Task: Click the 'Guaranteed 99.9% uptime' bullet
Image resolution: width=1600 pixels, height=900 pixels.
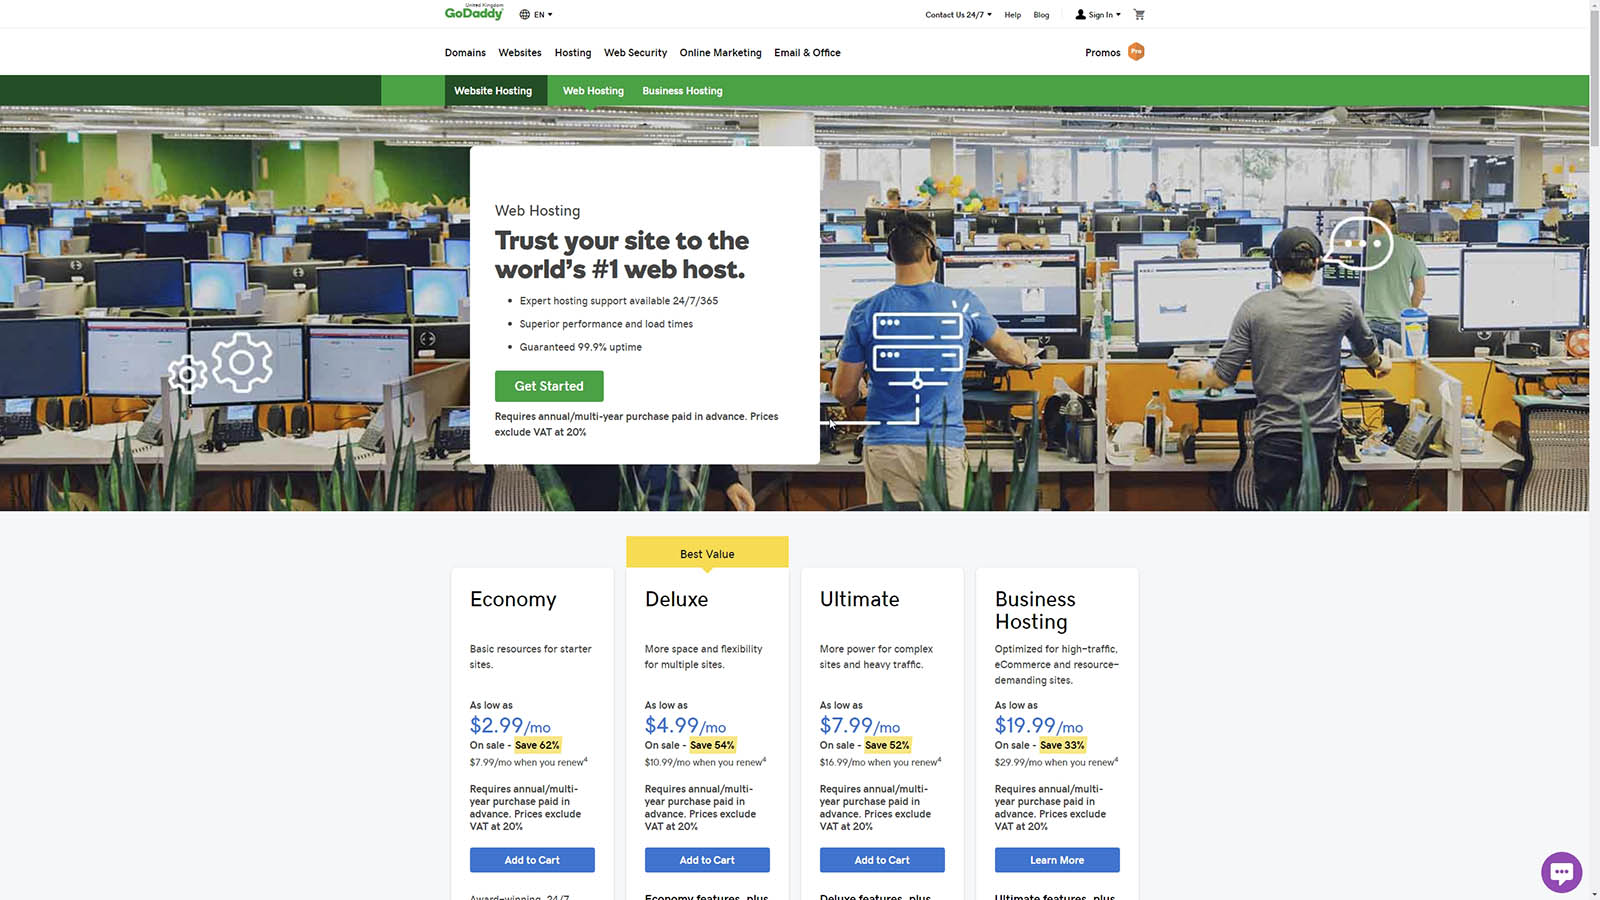Action: click(x=580, y=347)
